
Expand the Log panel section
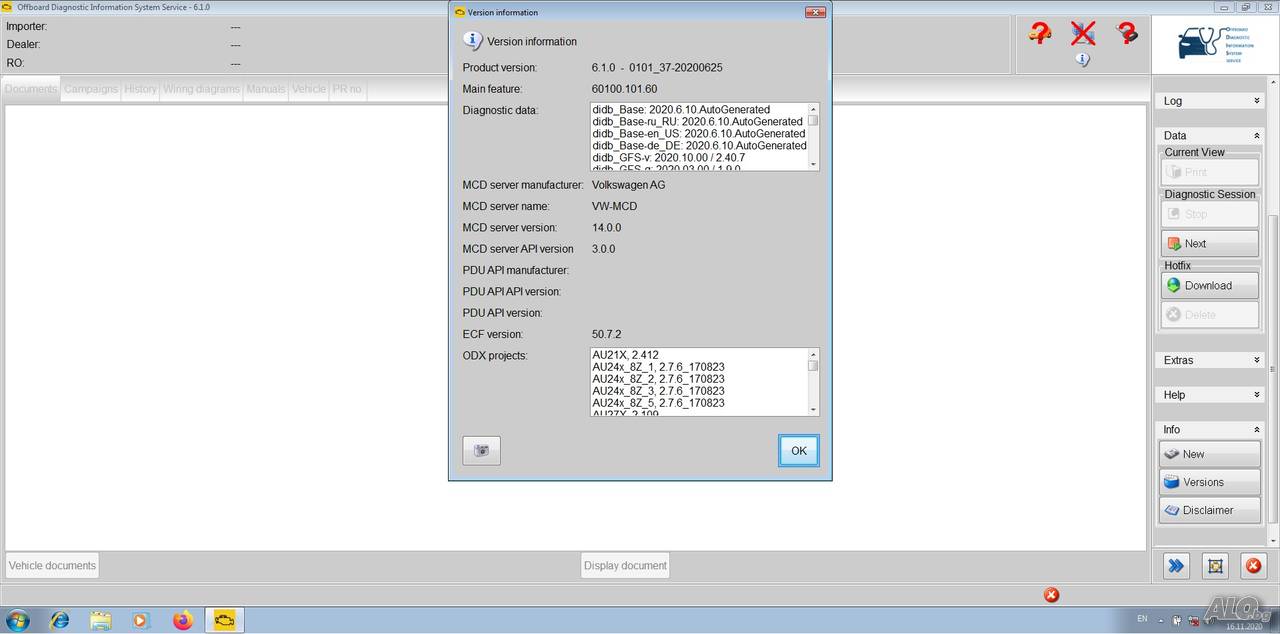tap(1210, 101)
